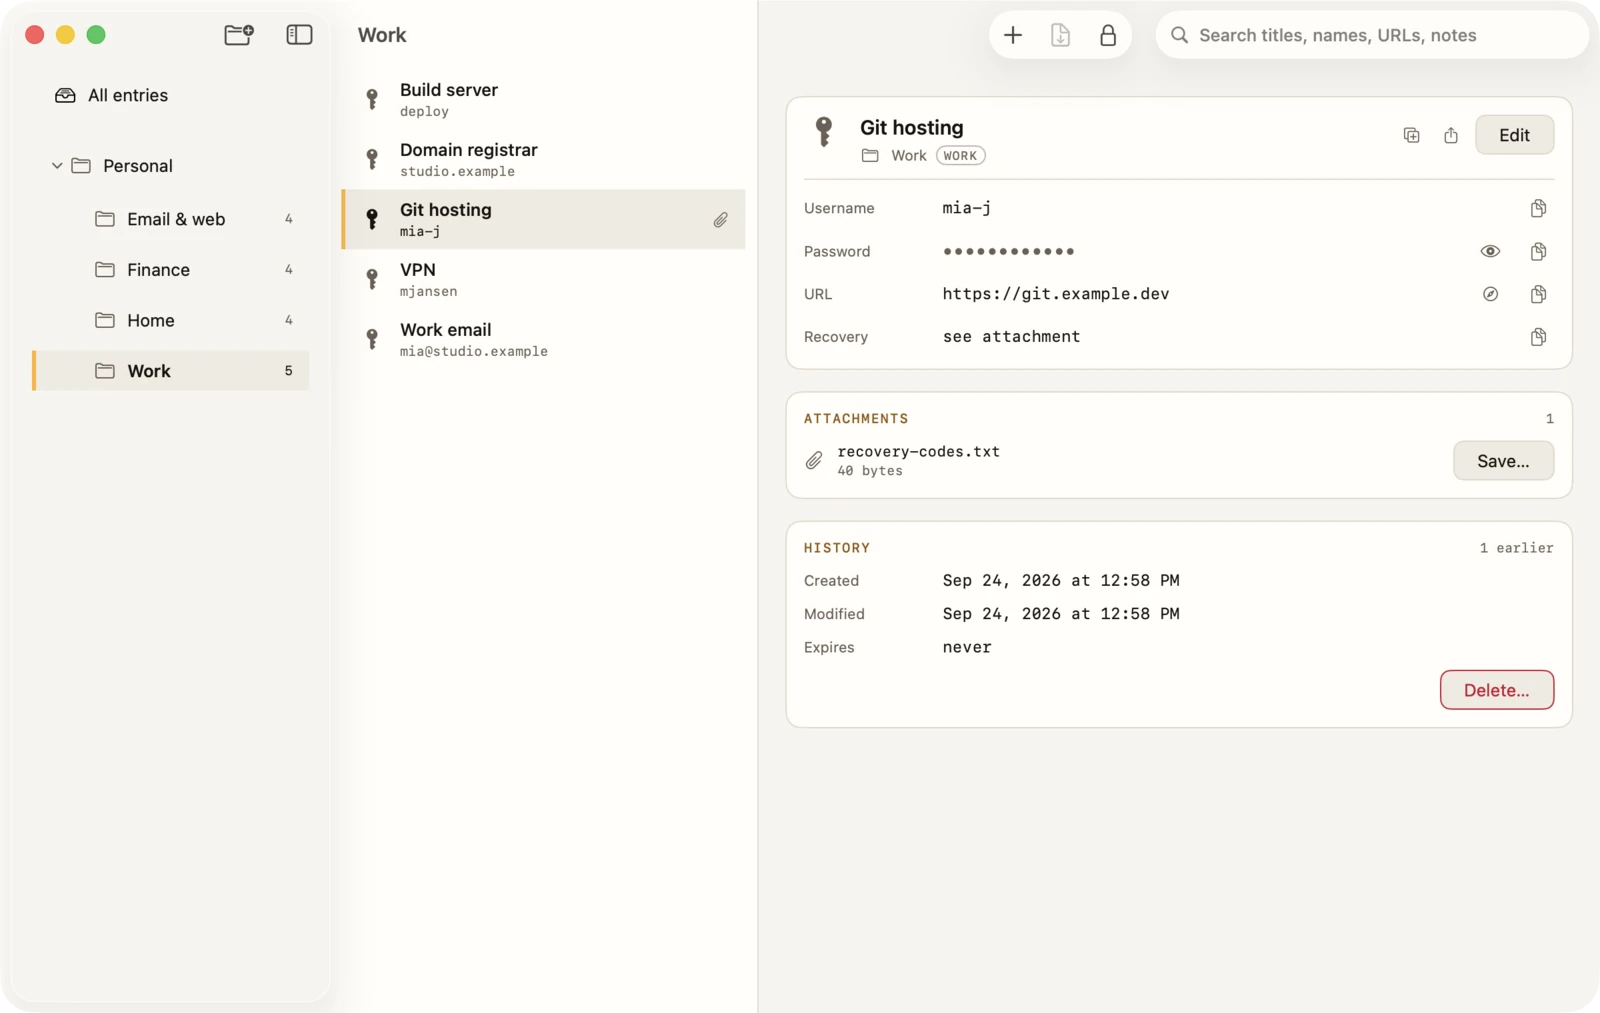Open the Build server entry

(x=544, y=99)
